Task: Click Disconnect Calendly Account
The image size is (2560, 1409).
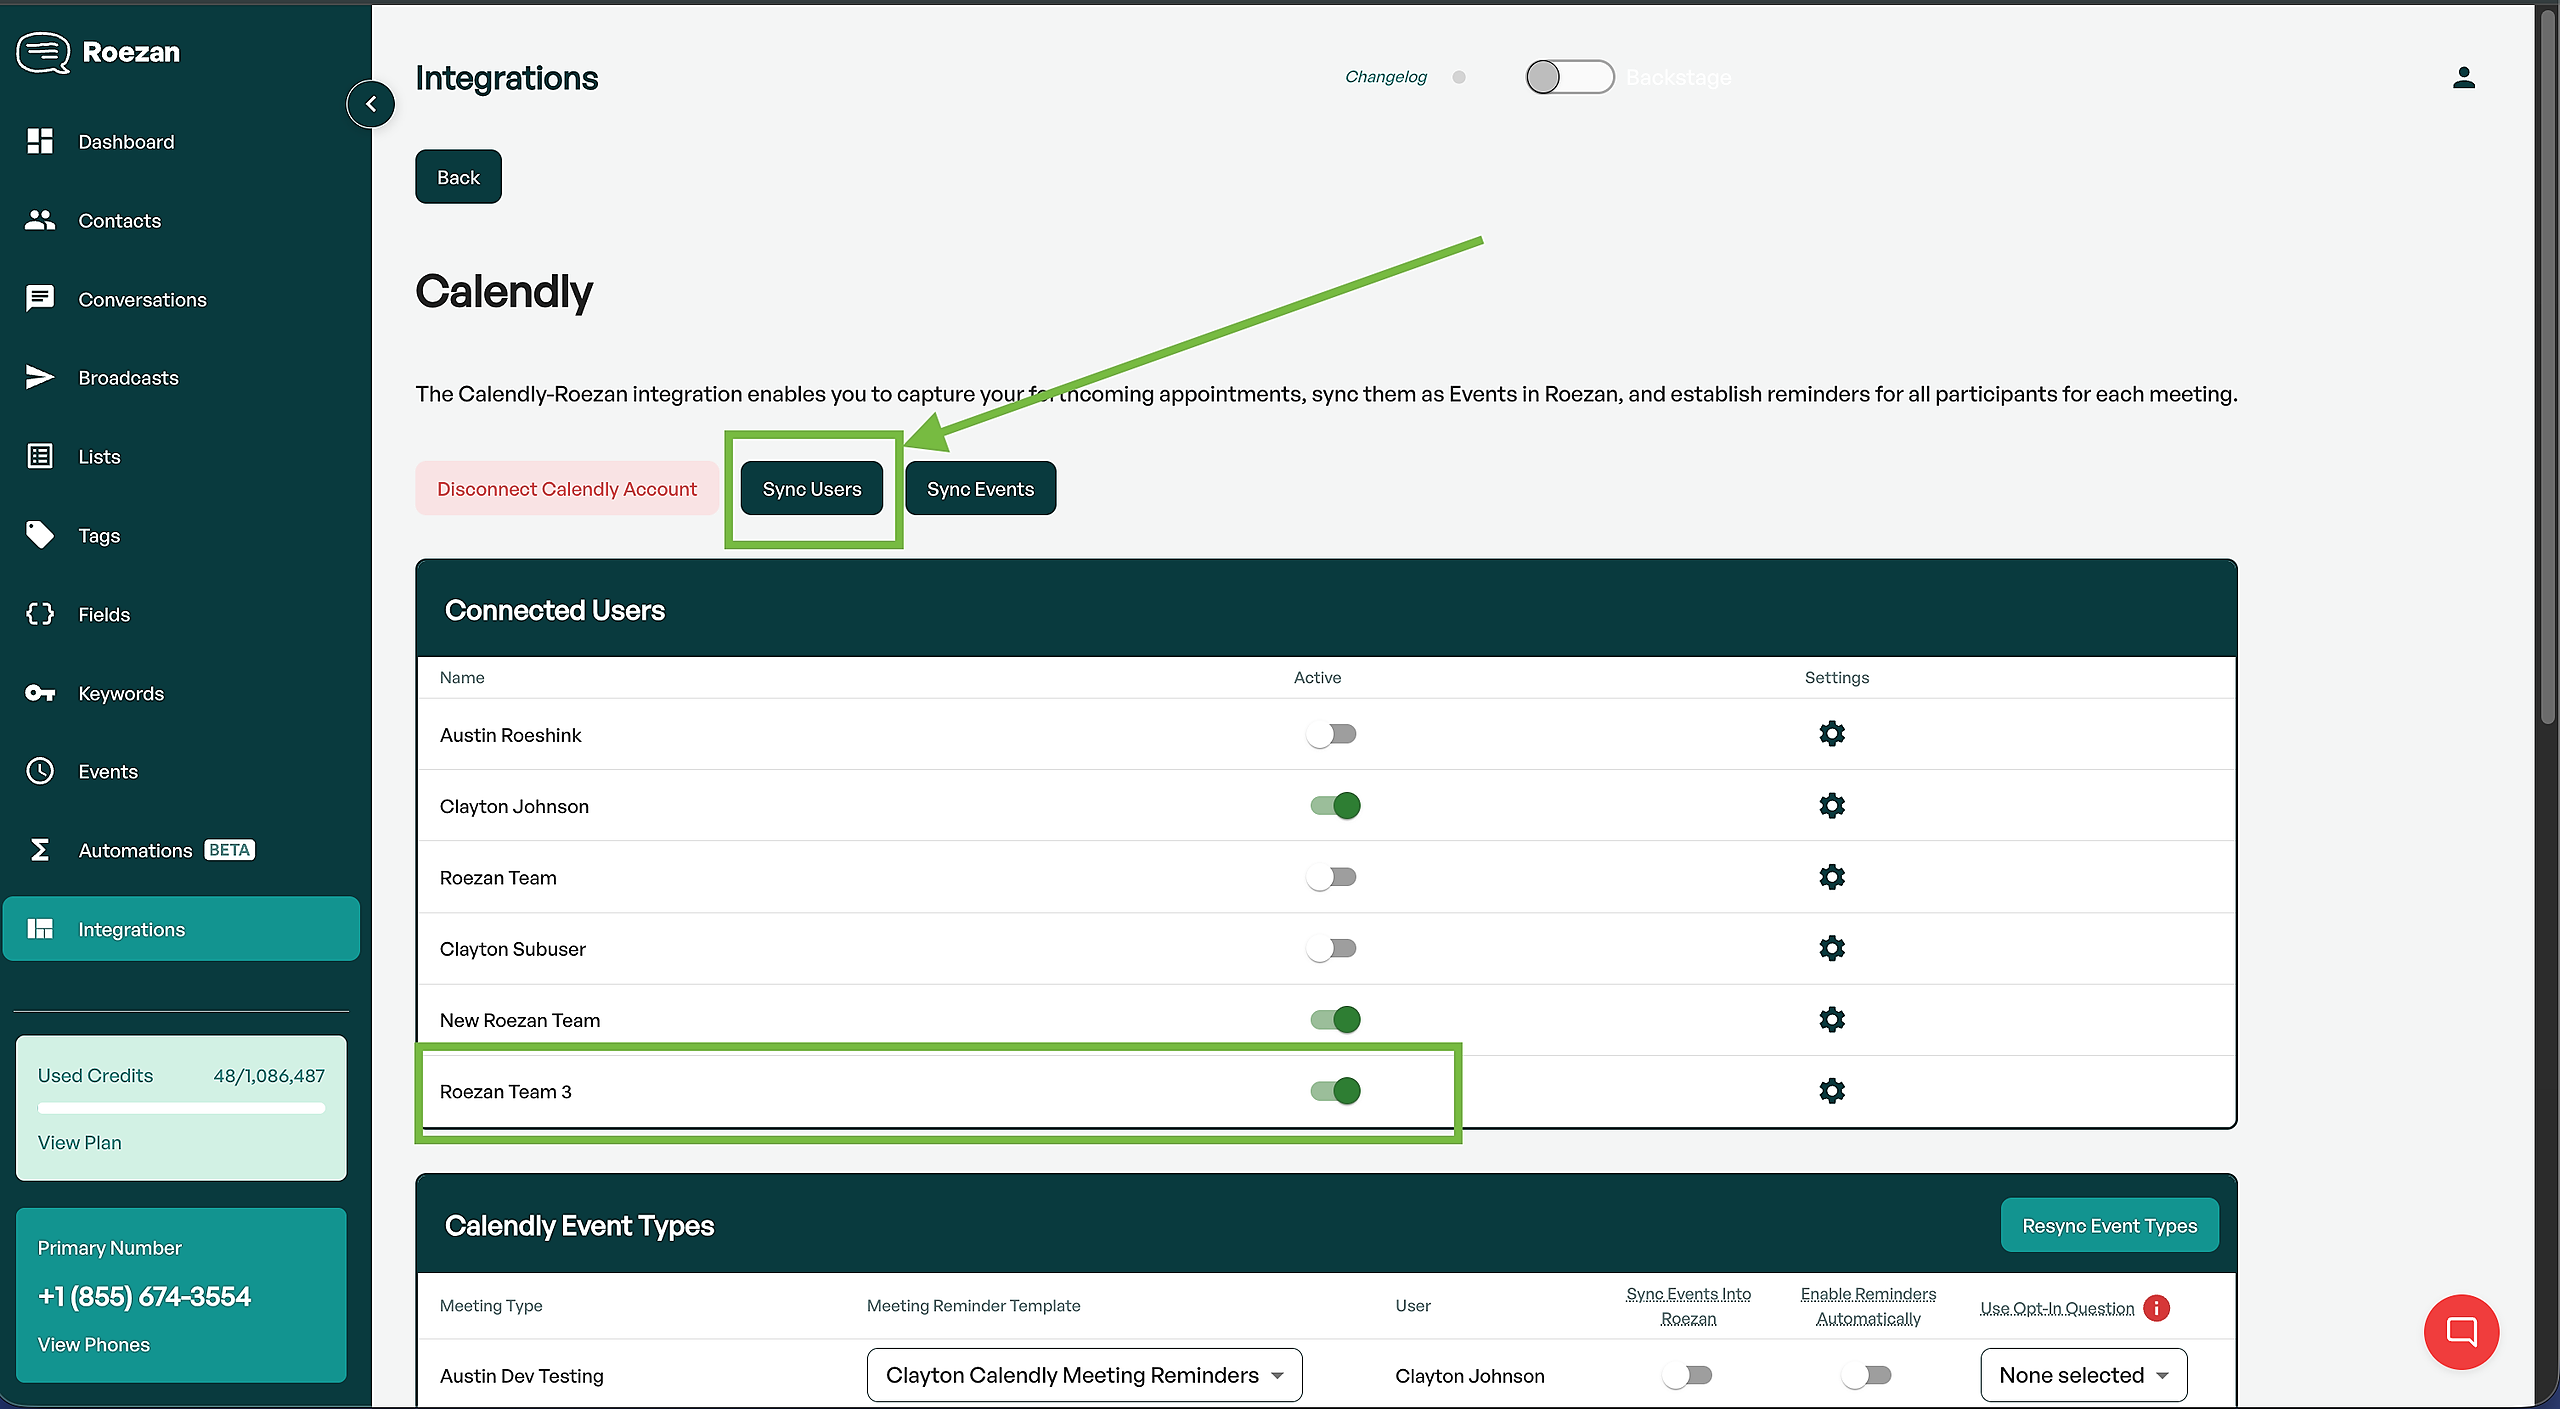Action: point(566,489)
